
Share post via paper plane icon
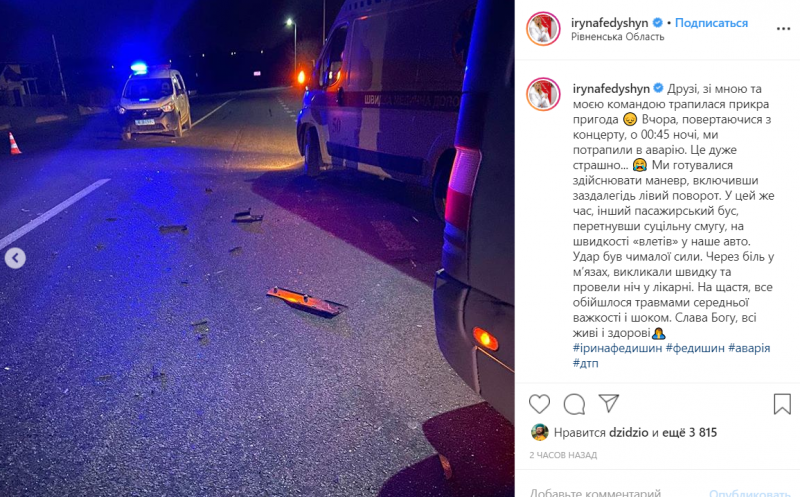[609, 403]
